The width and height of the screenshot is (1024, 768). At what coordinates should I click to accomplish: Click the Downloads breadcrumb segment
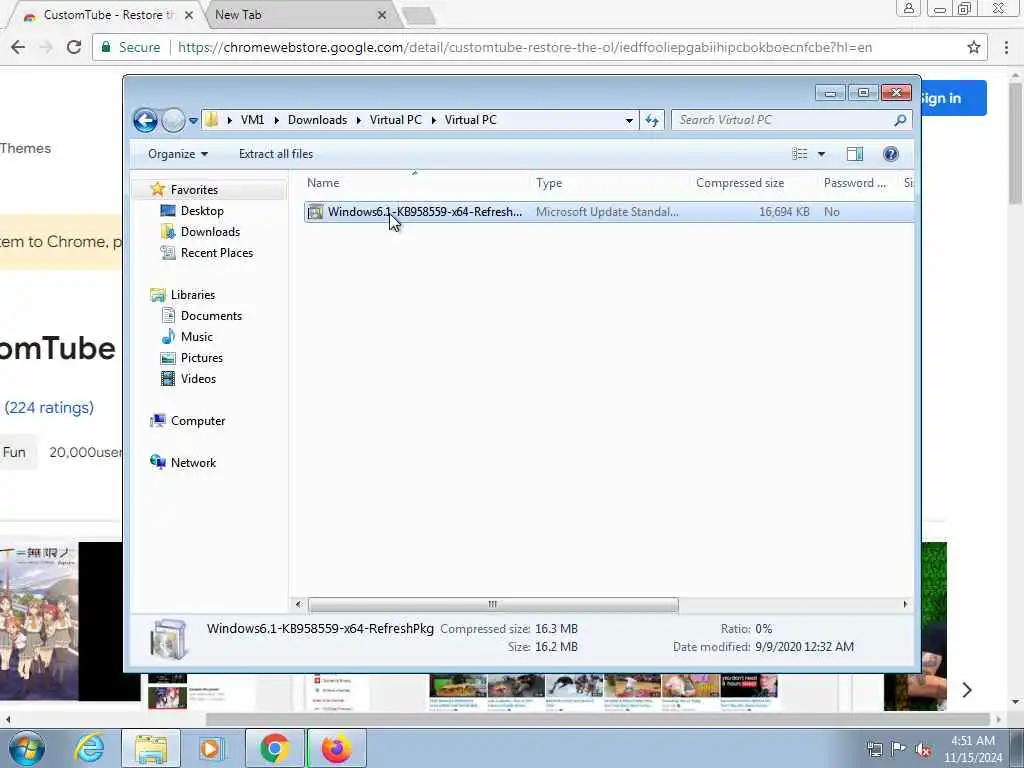coord(317,120)
